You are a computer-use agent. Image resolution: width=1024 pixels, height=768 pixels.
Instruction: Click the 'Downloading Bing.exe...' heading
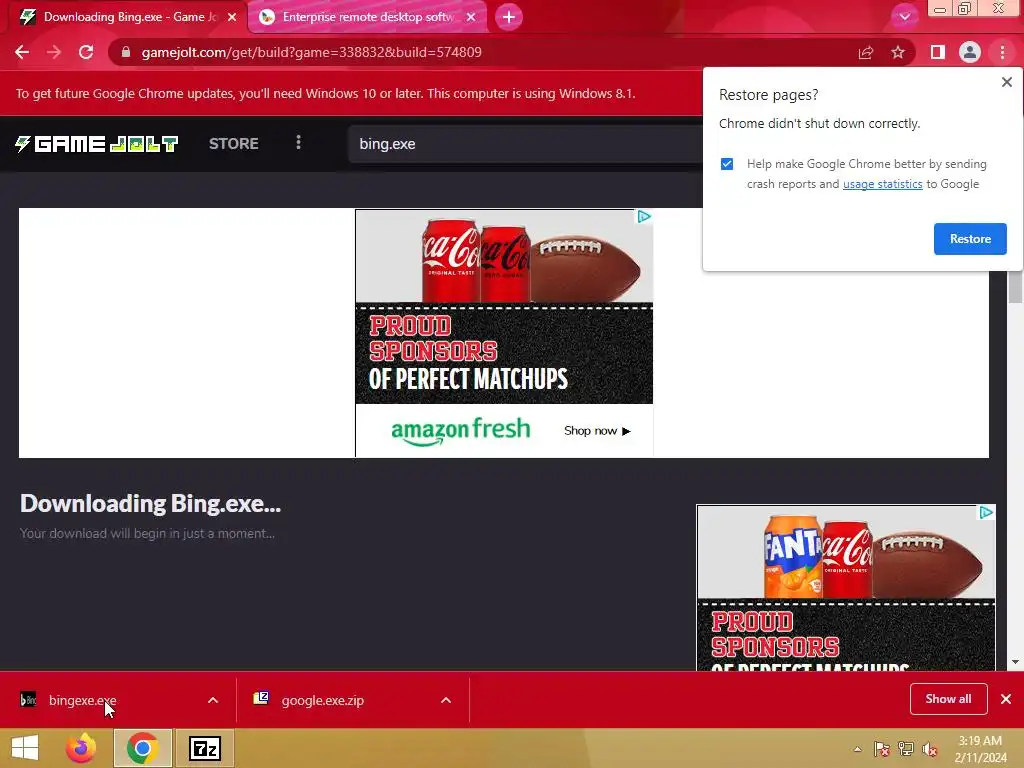pos(150,504)
